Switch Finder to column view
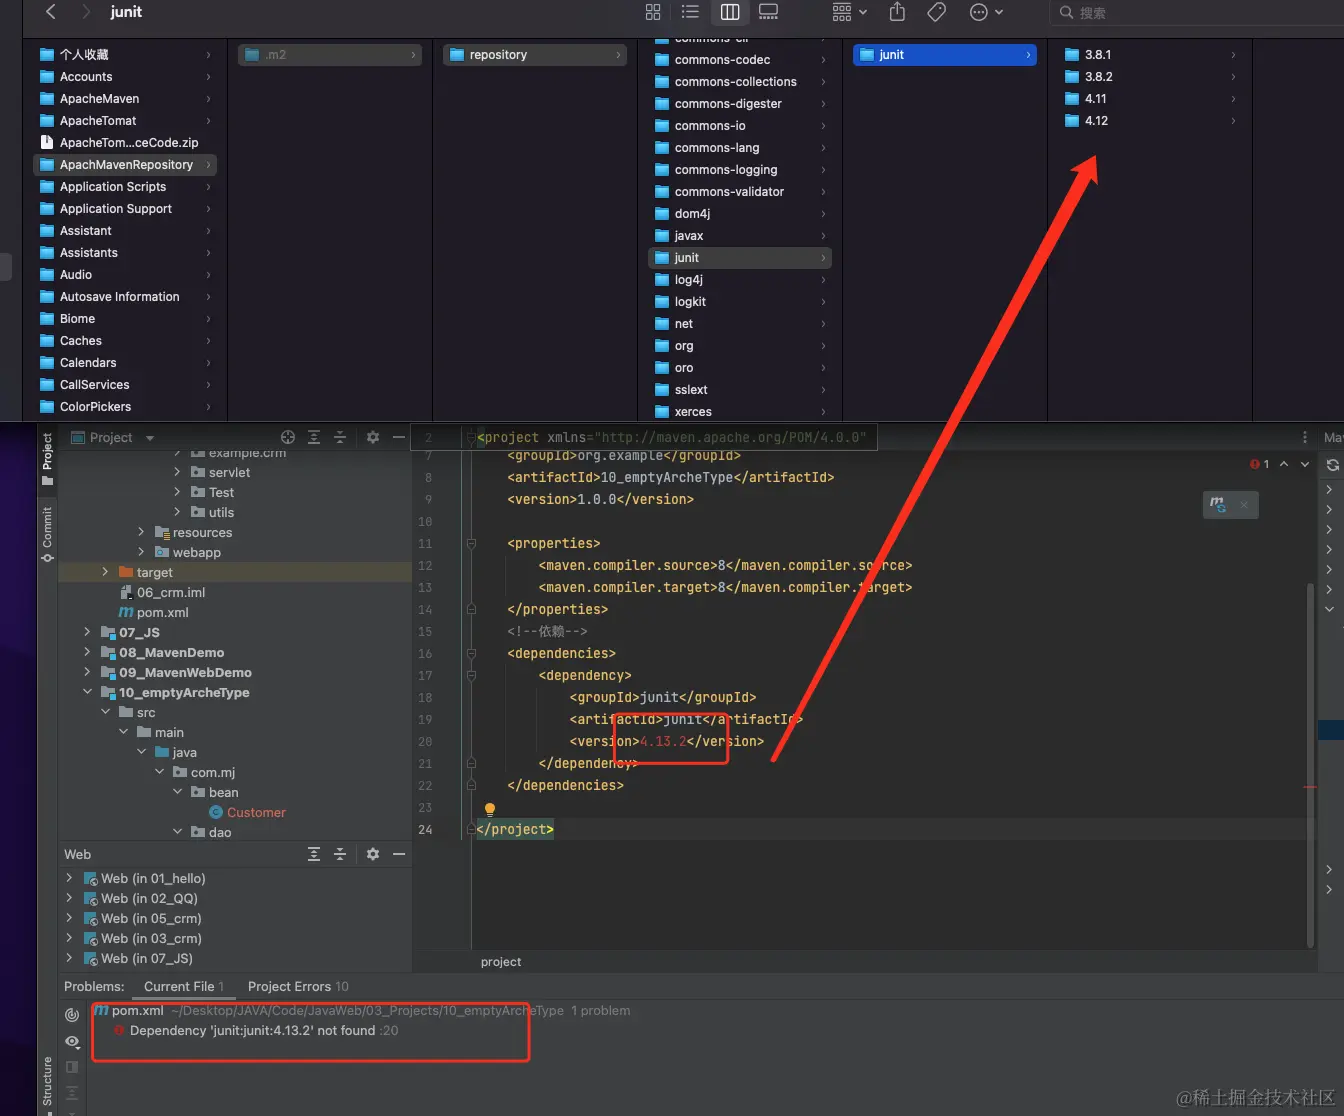This screenshot has width=1344, height=1116. [x=730, y=12]
